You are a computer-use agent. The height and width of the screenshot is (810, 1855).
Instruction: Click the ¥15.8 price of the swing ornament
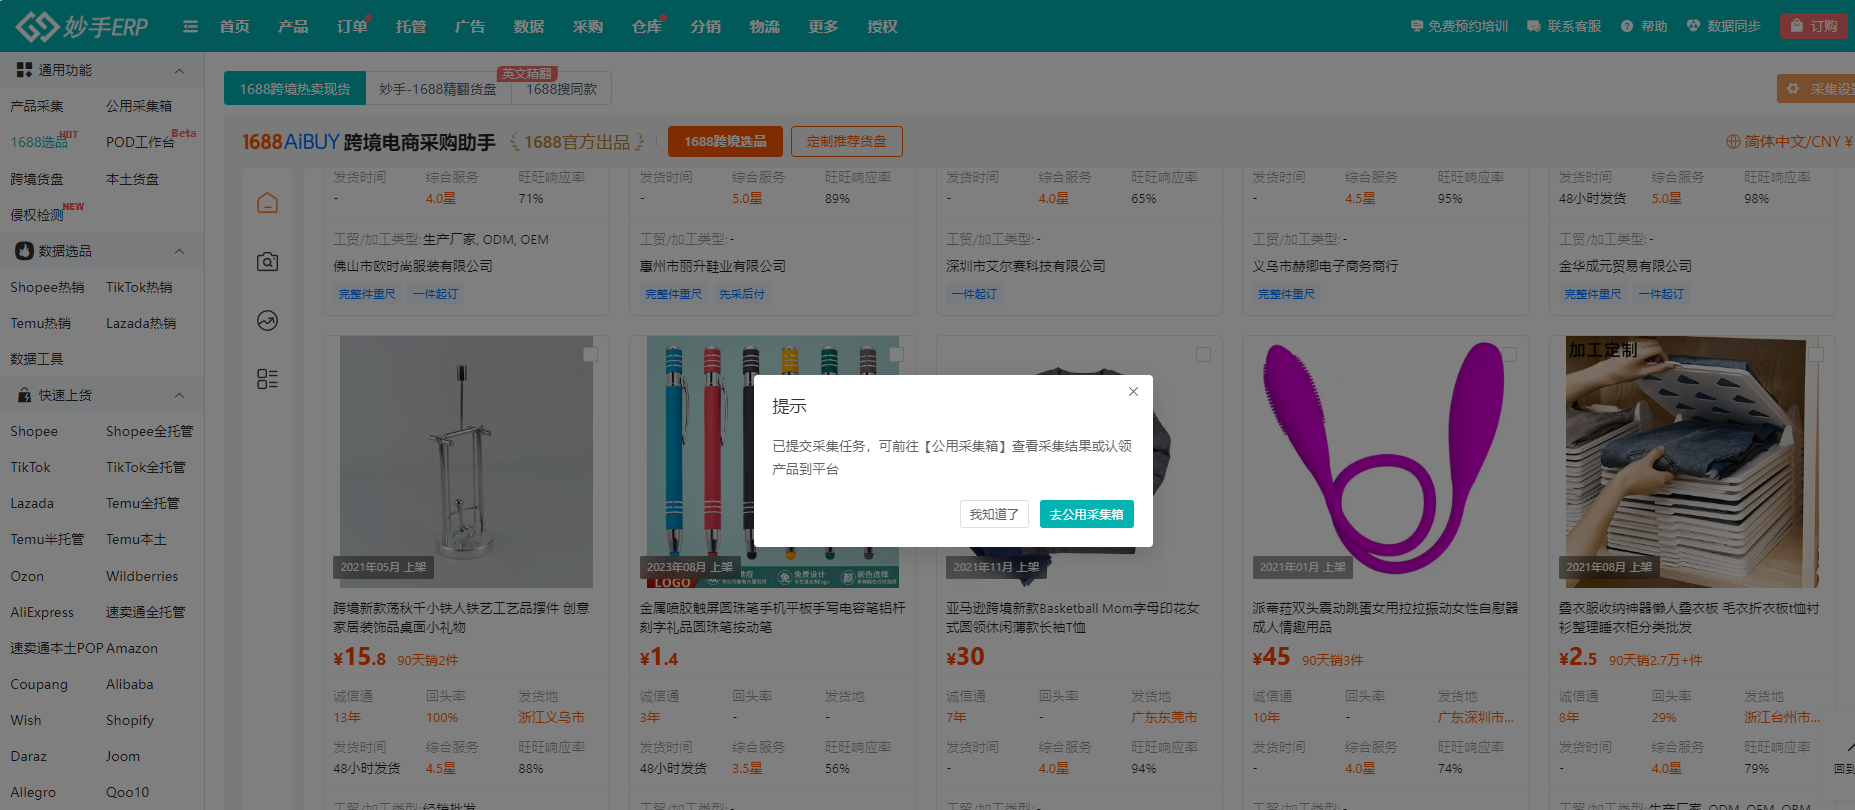tap(360, 657)
